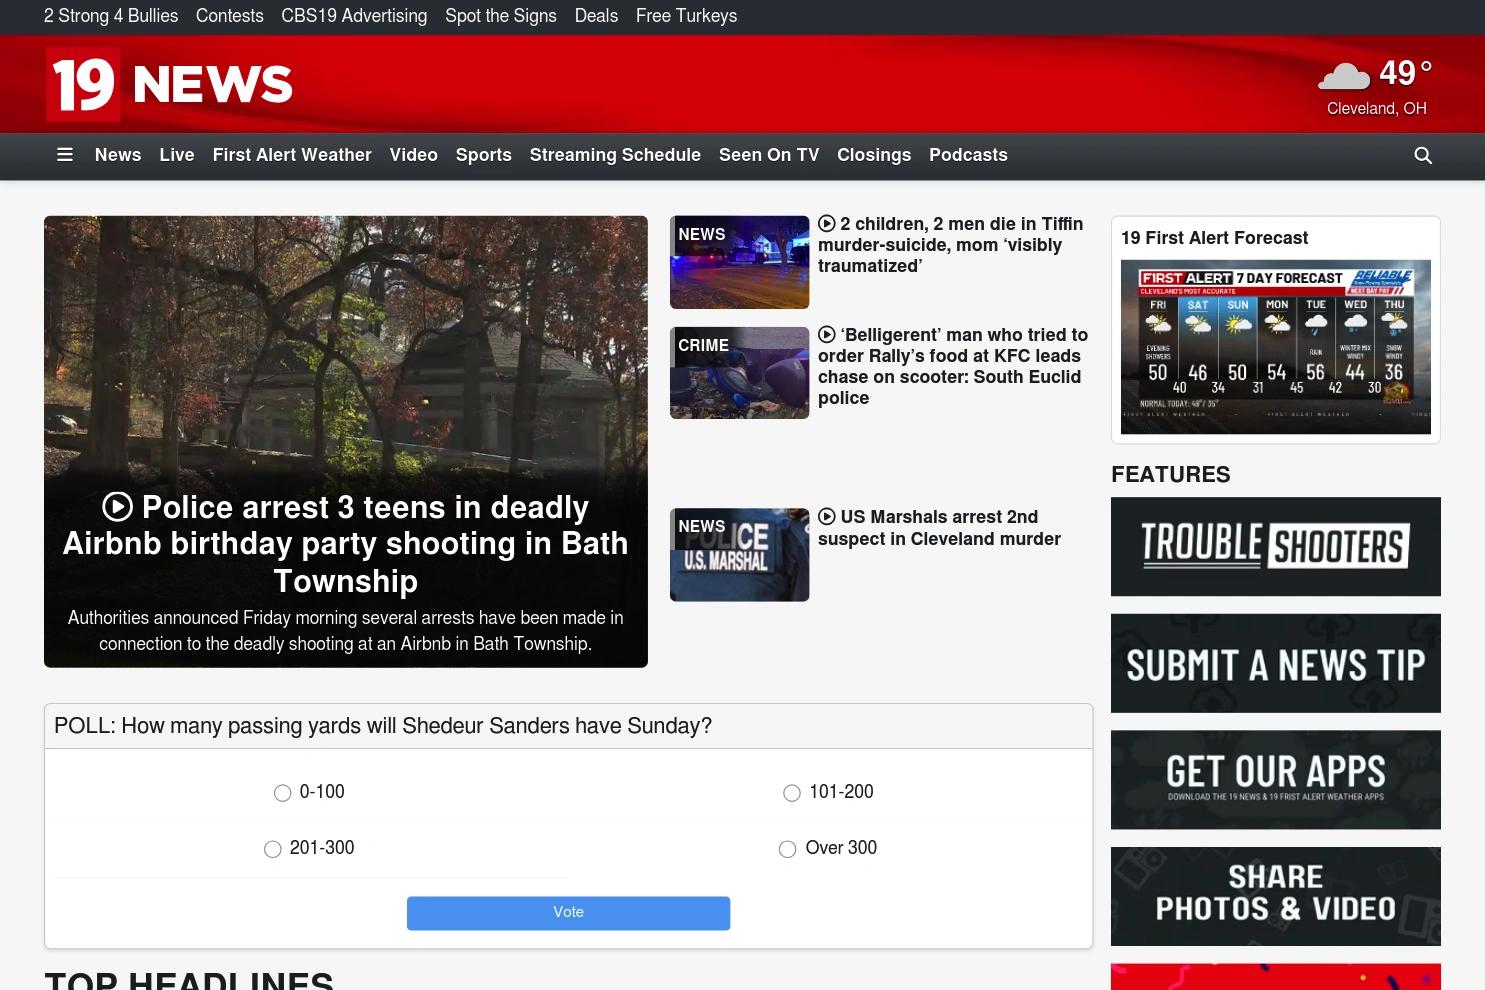The width and height of the screenshot is (1485, 990).
Task: Open Seen On TV menu item
Action: click(769, 155)
